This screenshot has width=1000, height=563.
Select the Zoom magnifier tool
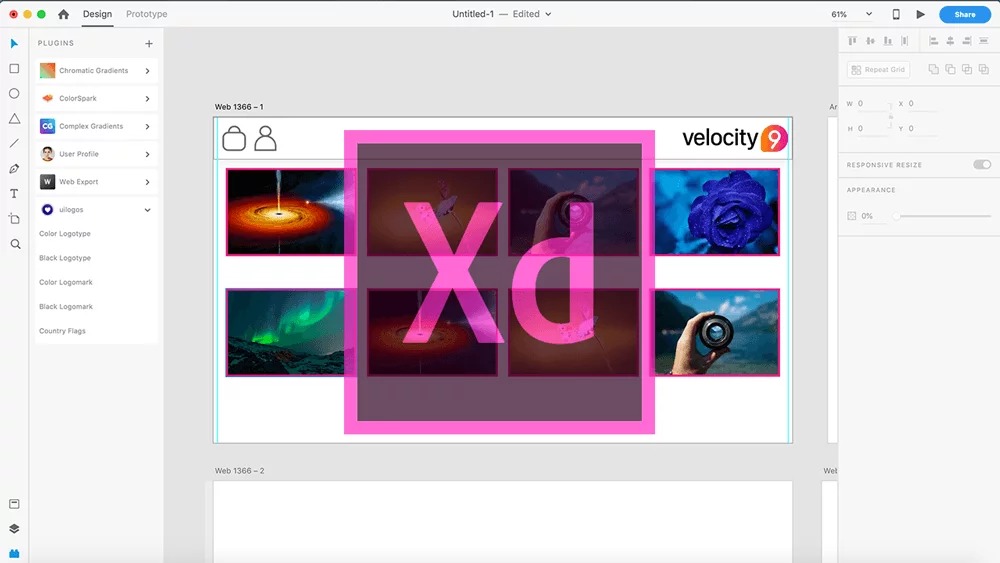(x=15, y=244)
